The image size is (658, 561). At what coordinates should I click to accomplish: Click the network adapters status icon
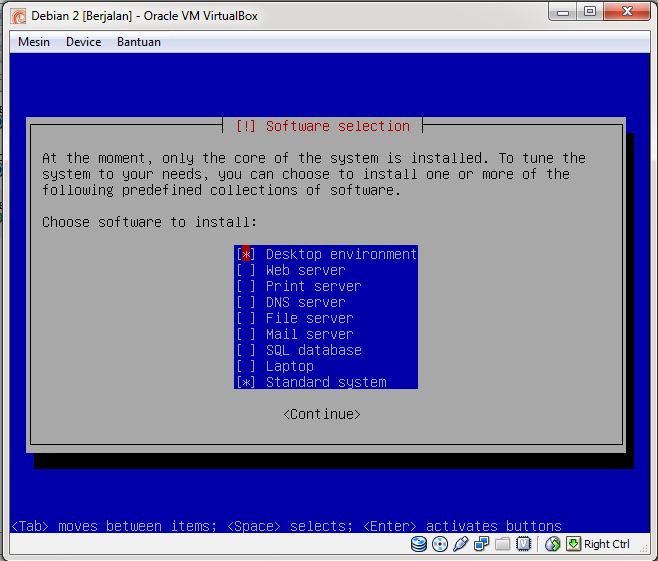pos(481,544)
